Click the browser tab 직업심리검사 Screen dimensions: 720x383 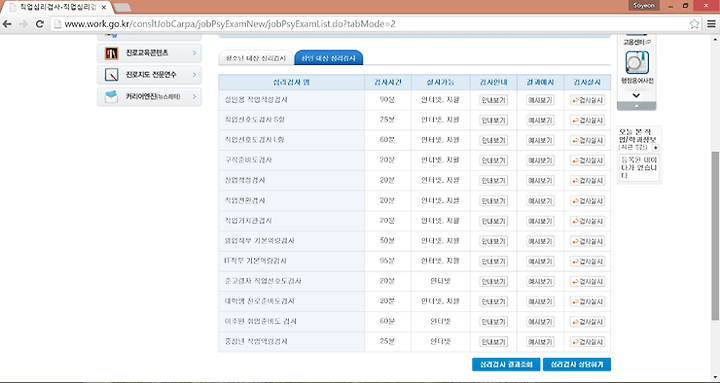[58, 7]
